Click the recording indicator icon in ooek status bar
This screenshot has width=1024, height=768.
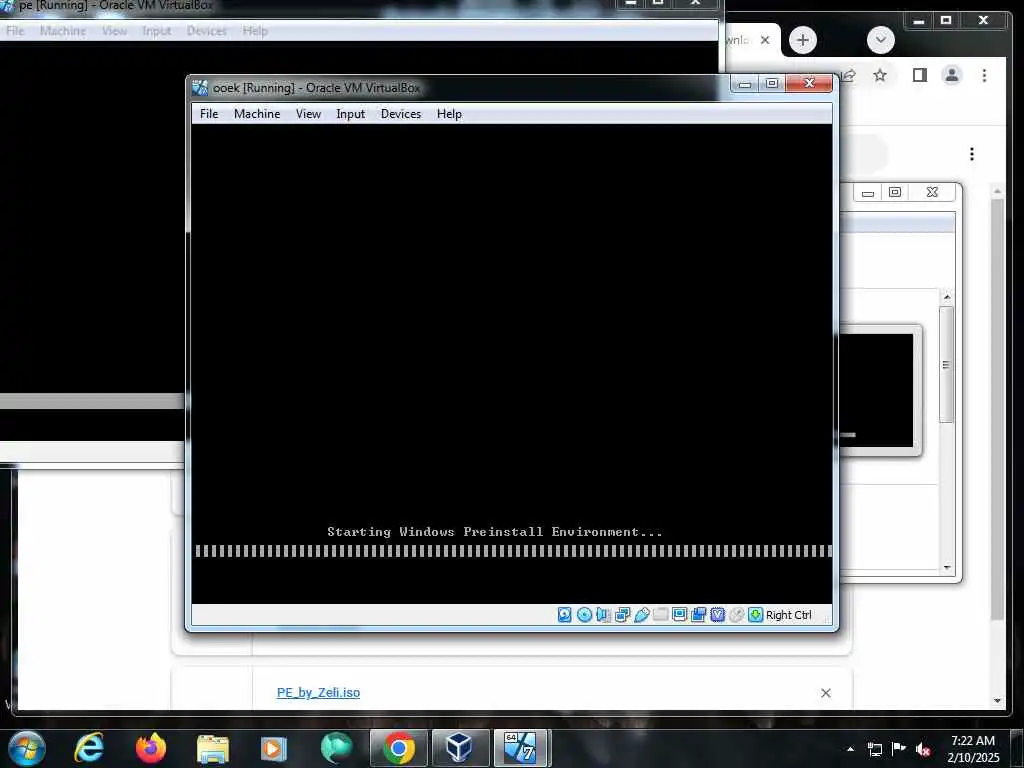tap(698, 615)
